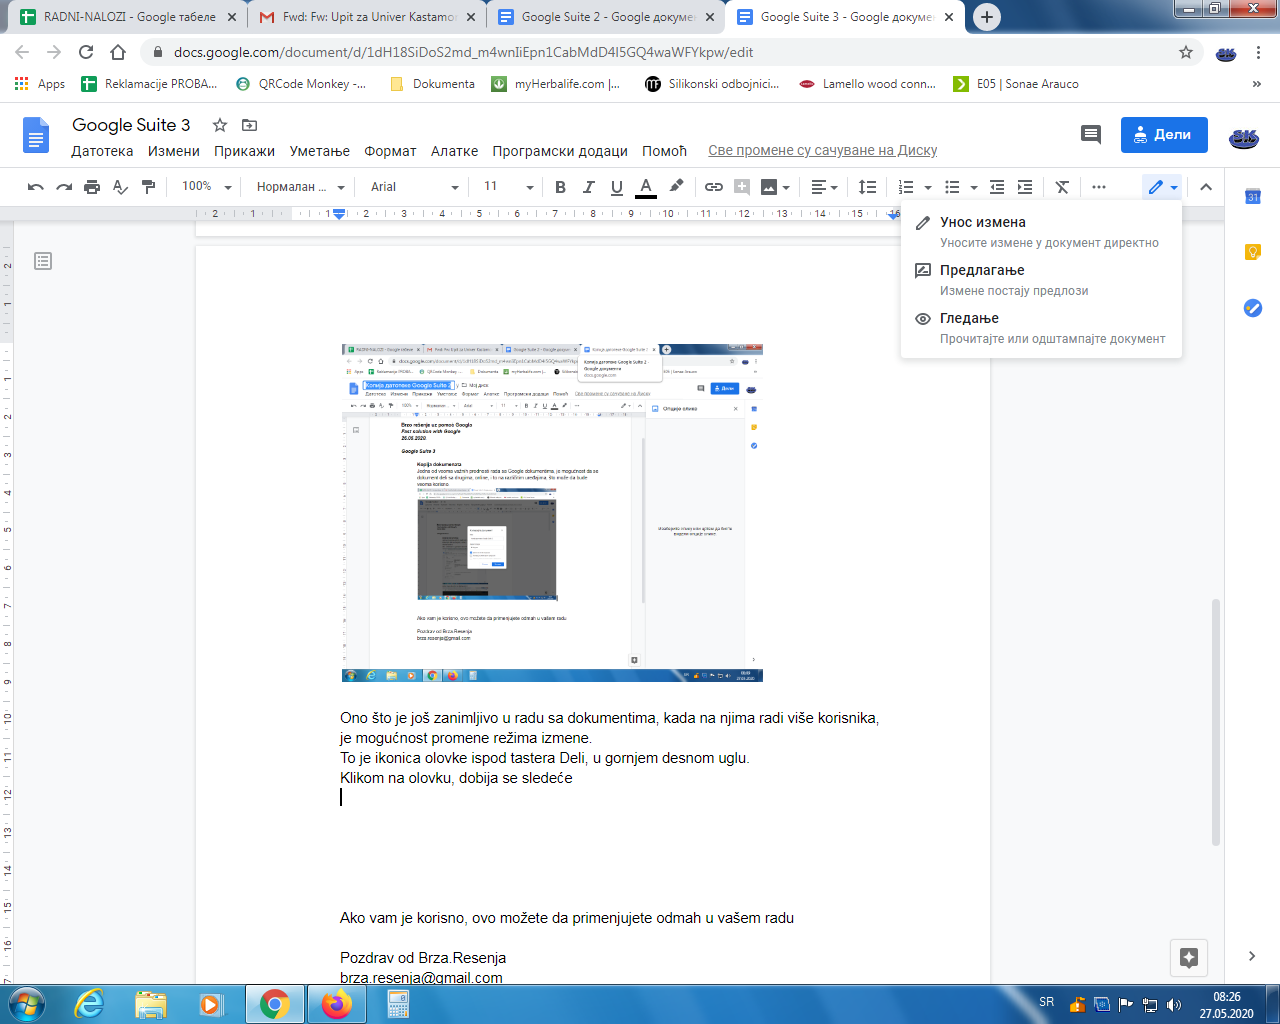Move the document to a folder
The image size is (1280, 1024).
250,125
